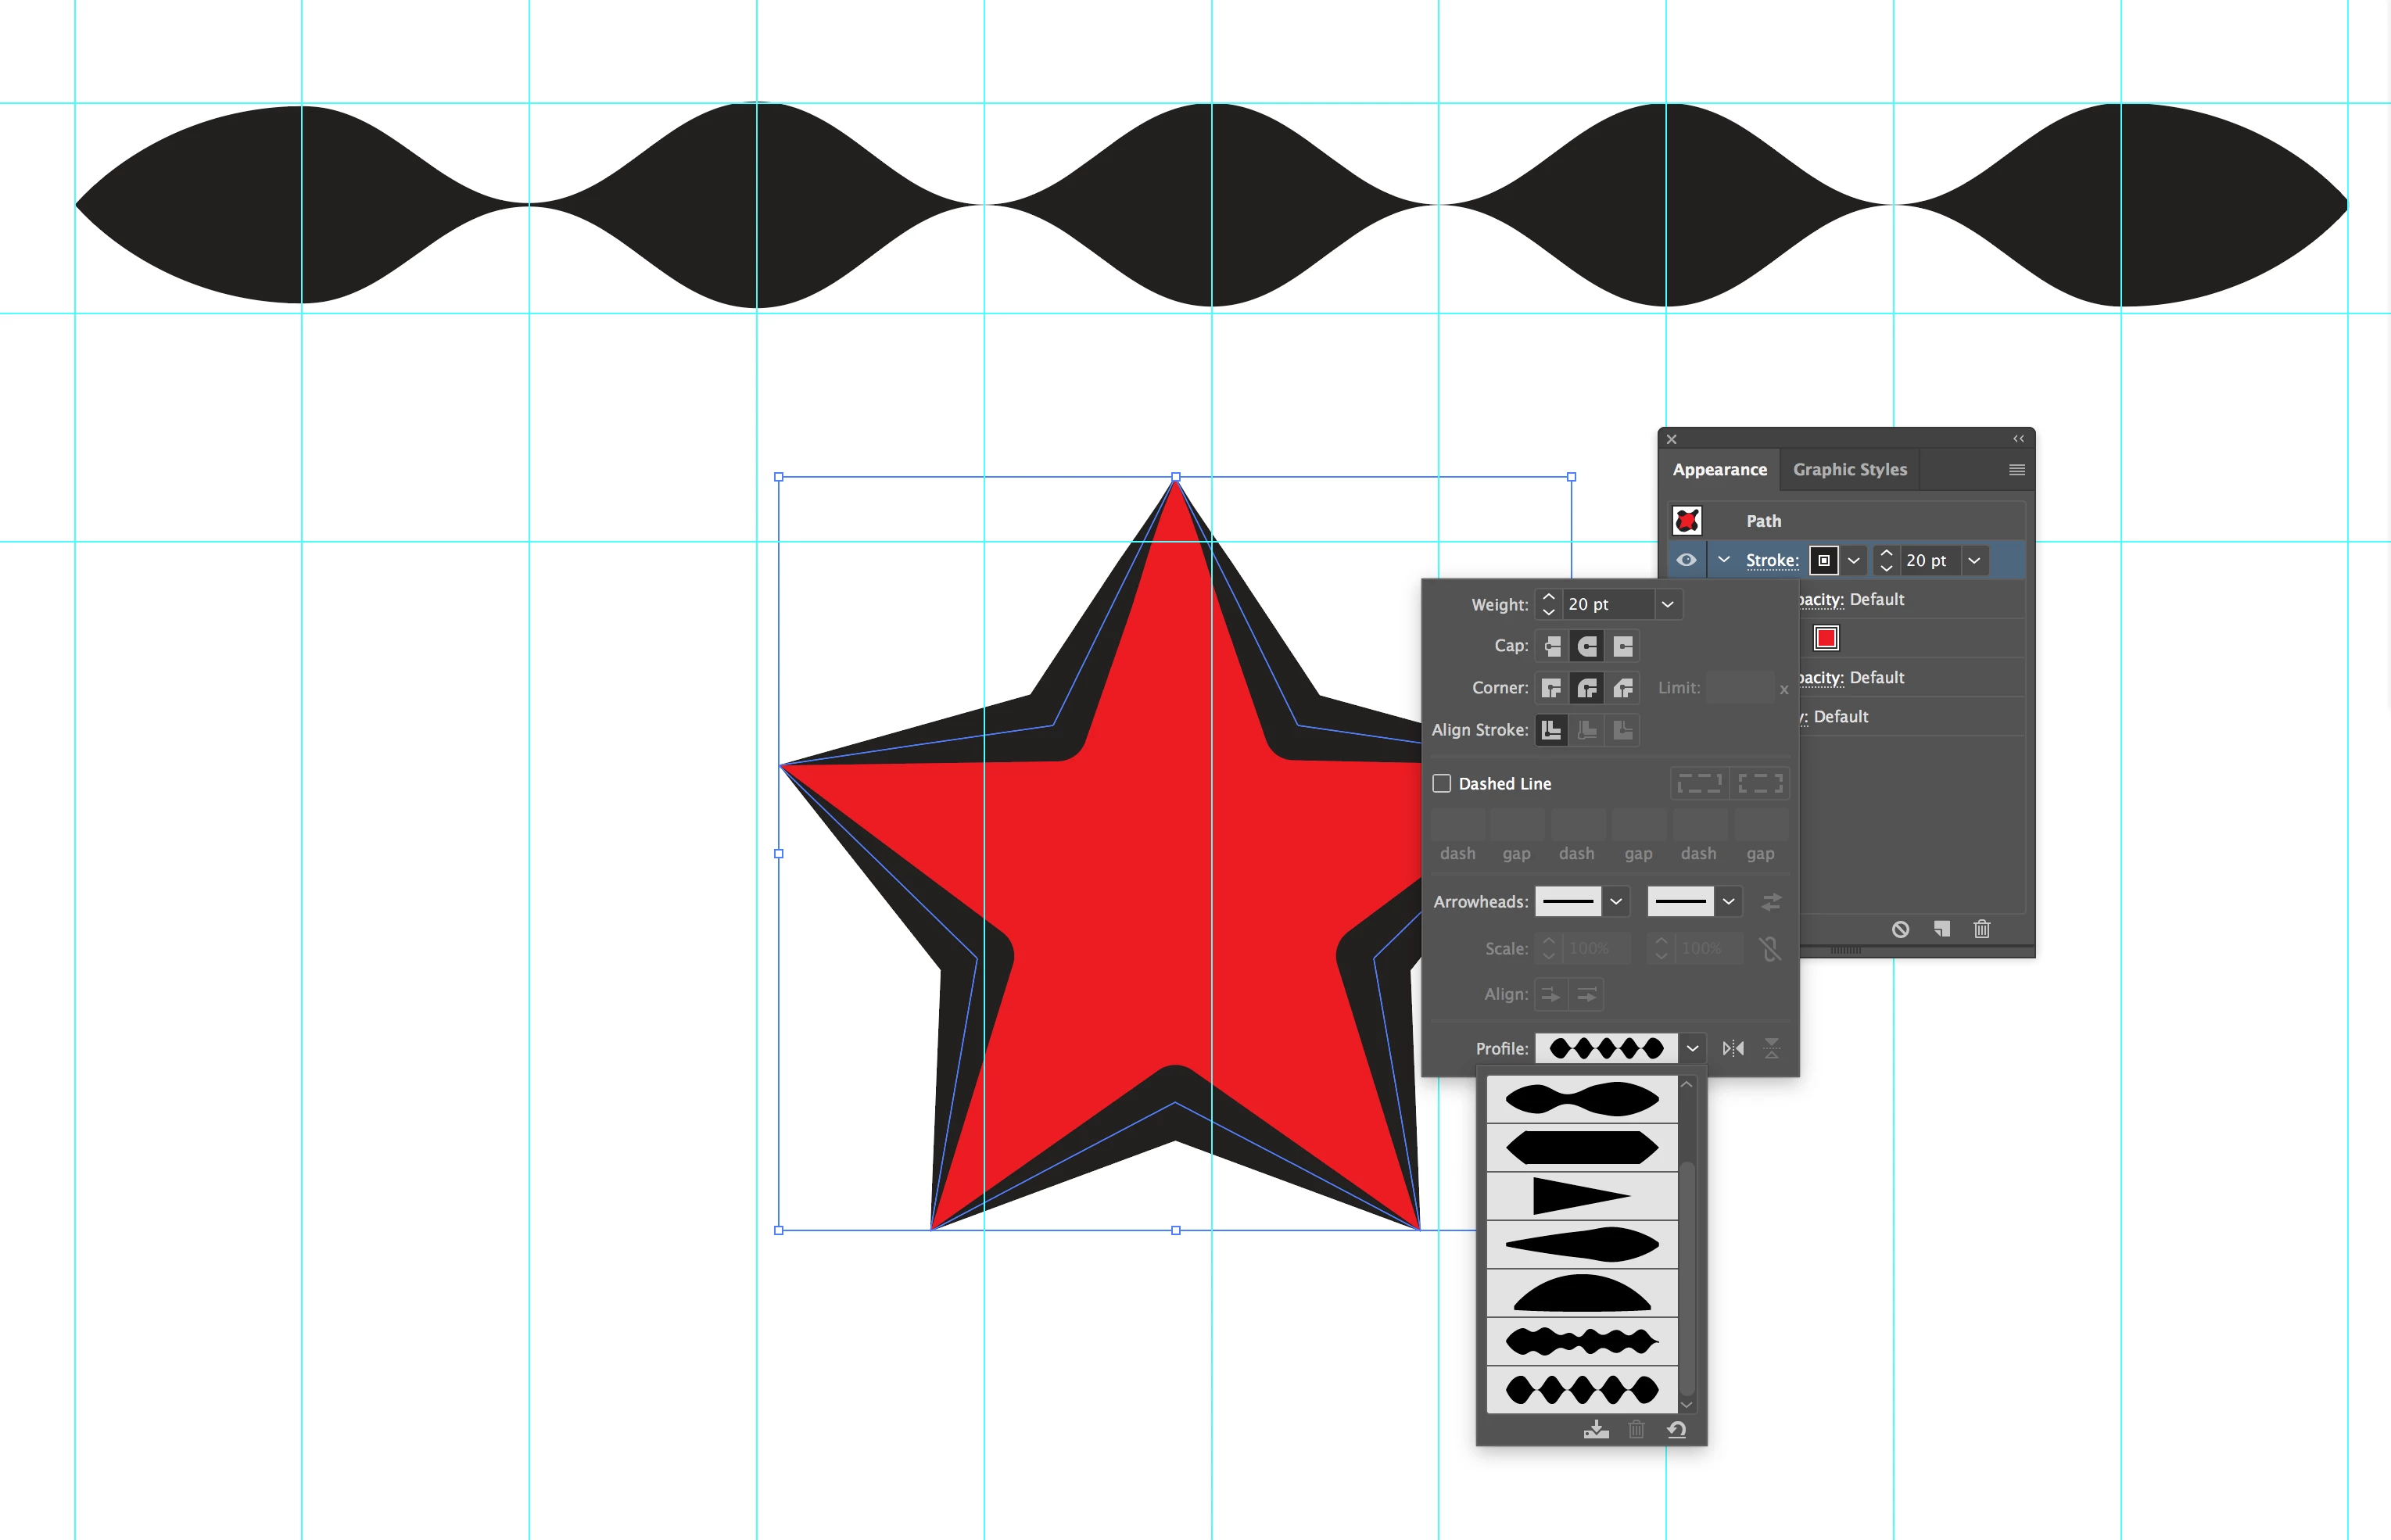
Task: Choose the Projecting Cap icon
Action: coord(1623,646)
